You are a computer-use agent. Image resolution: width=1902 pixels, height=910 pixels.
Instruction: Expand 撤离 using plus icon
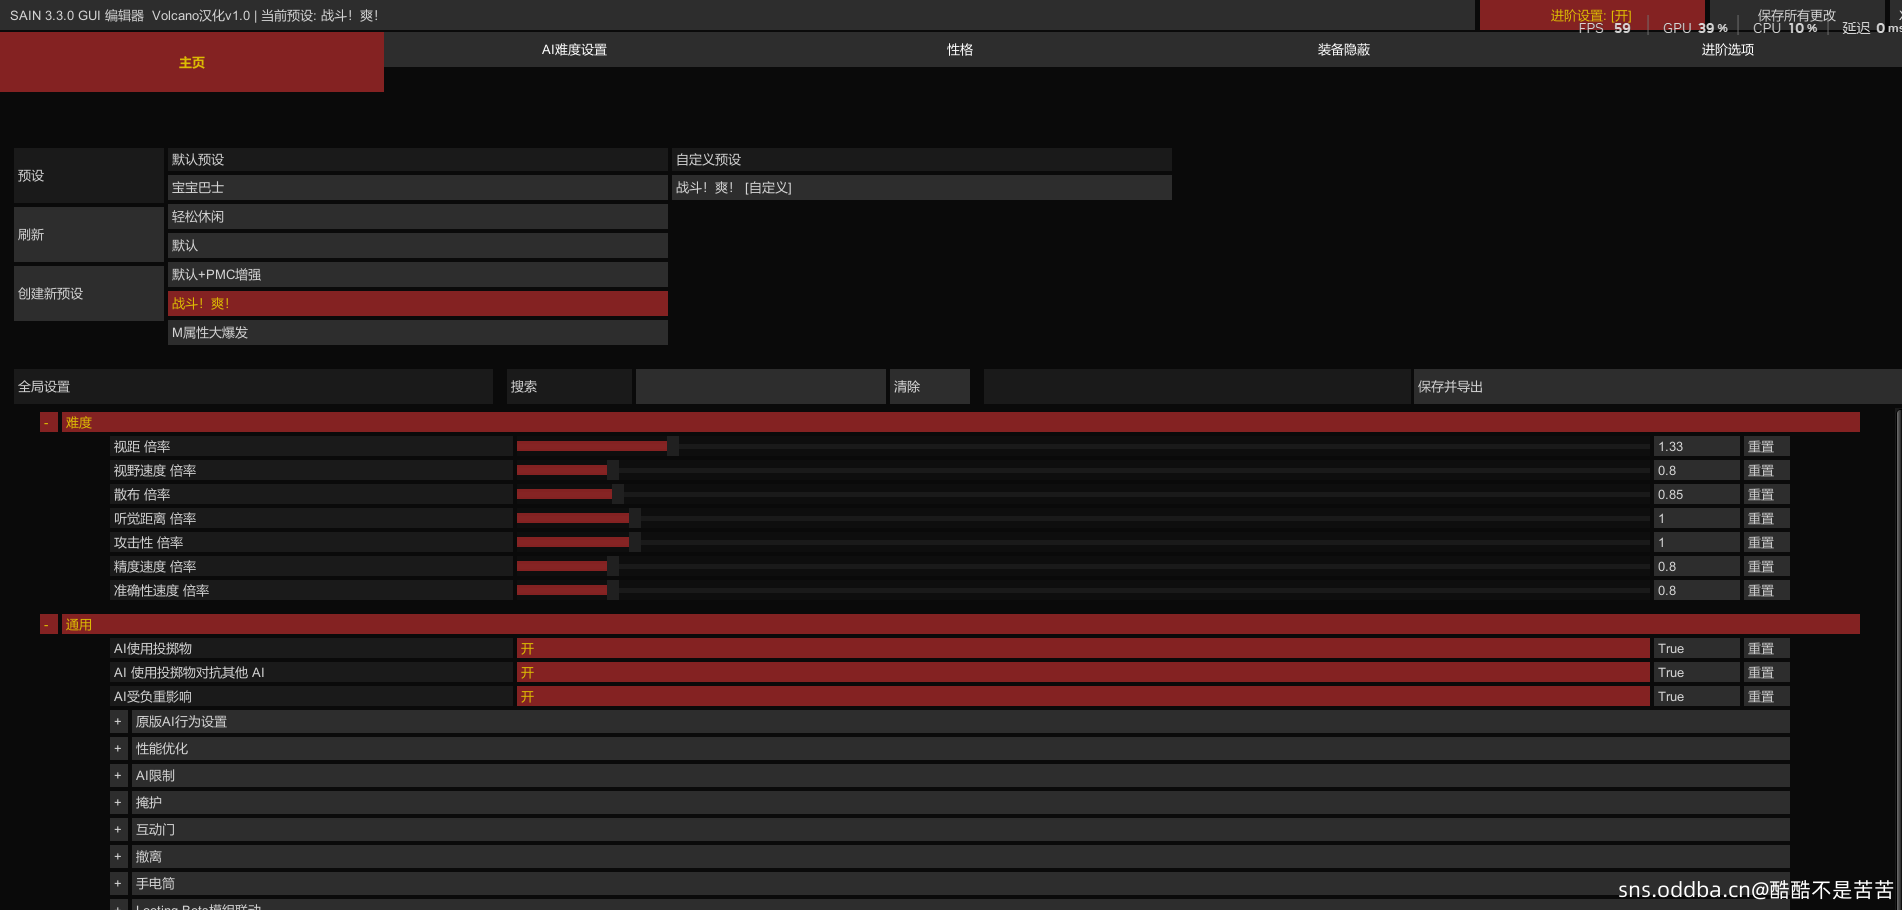click(118, 857)
